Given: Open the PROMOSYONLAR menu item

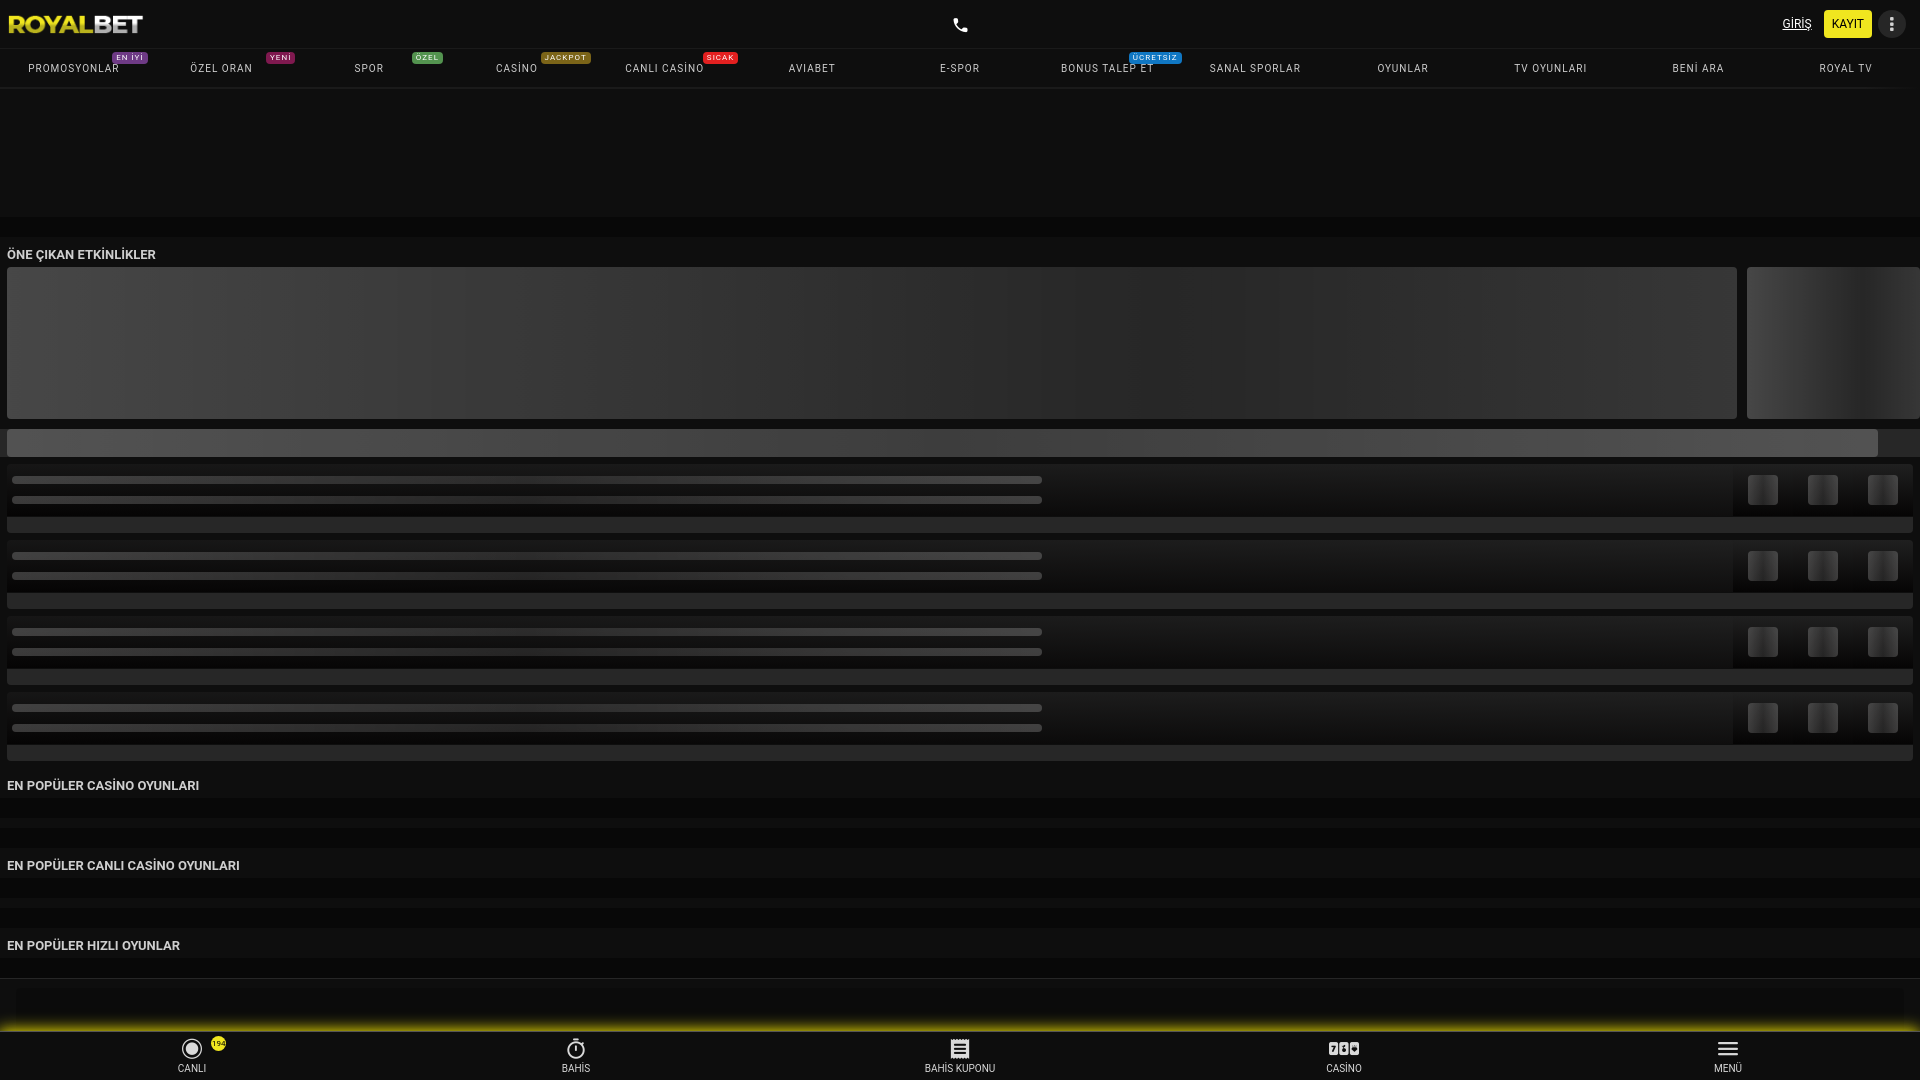Looking at the screenshot, I should (x=74, y=68).
